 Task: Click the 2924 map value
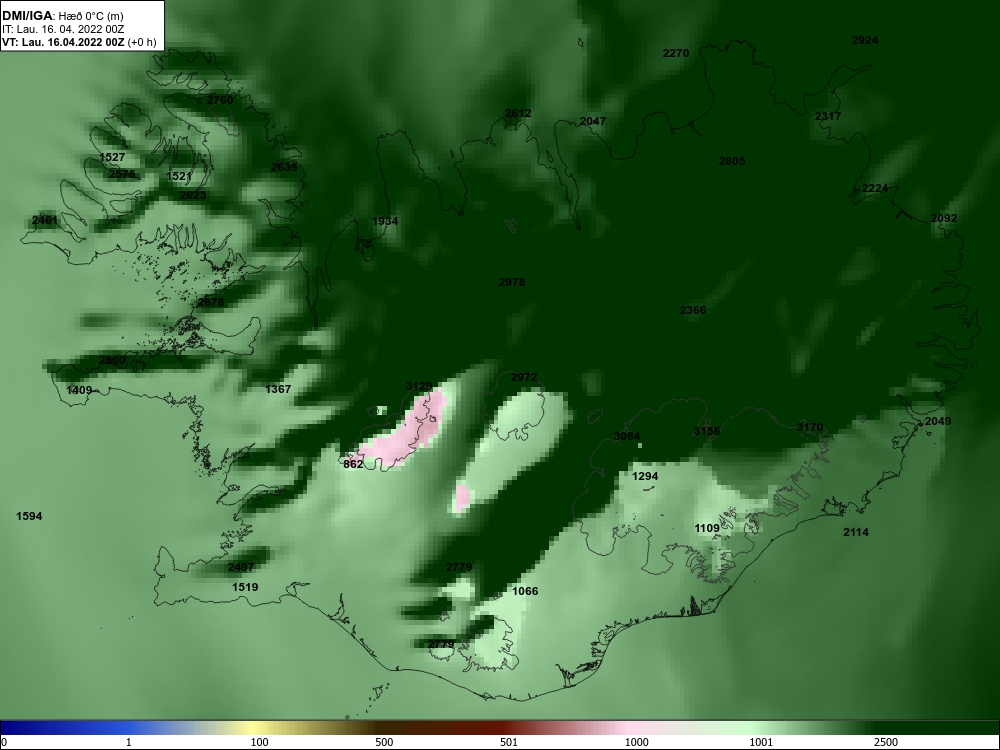point(865,40)
